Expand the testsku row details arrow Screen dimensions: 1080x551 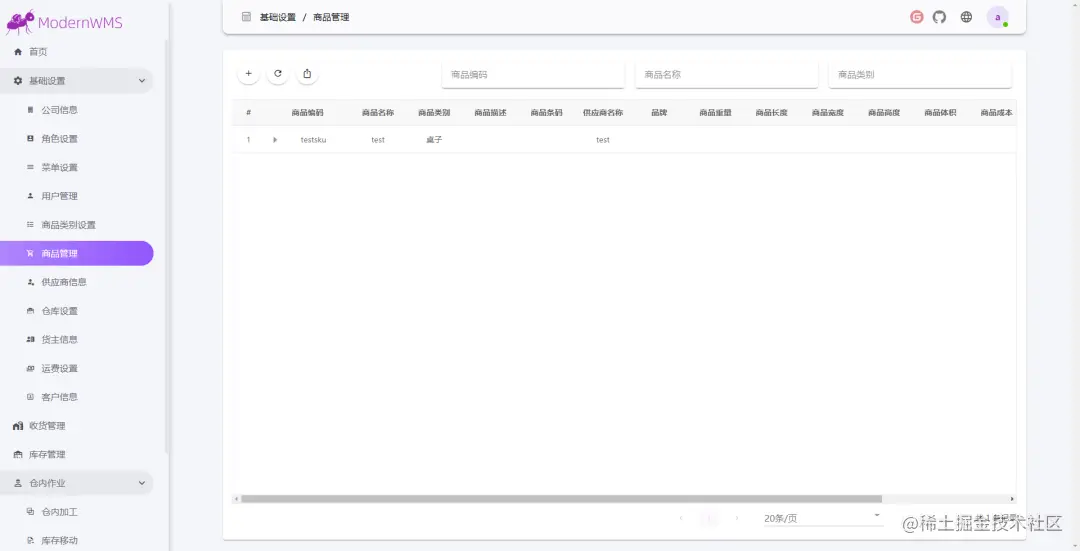(275, 140)
